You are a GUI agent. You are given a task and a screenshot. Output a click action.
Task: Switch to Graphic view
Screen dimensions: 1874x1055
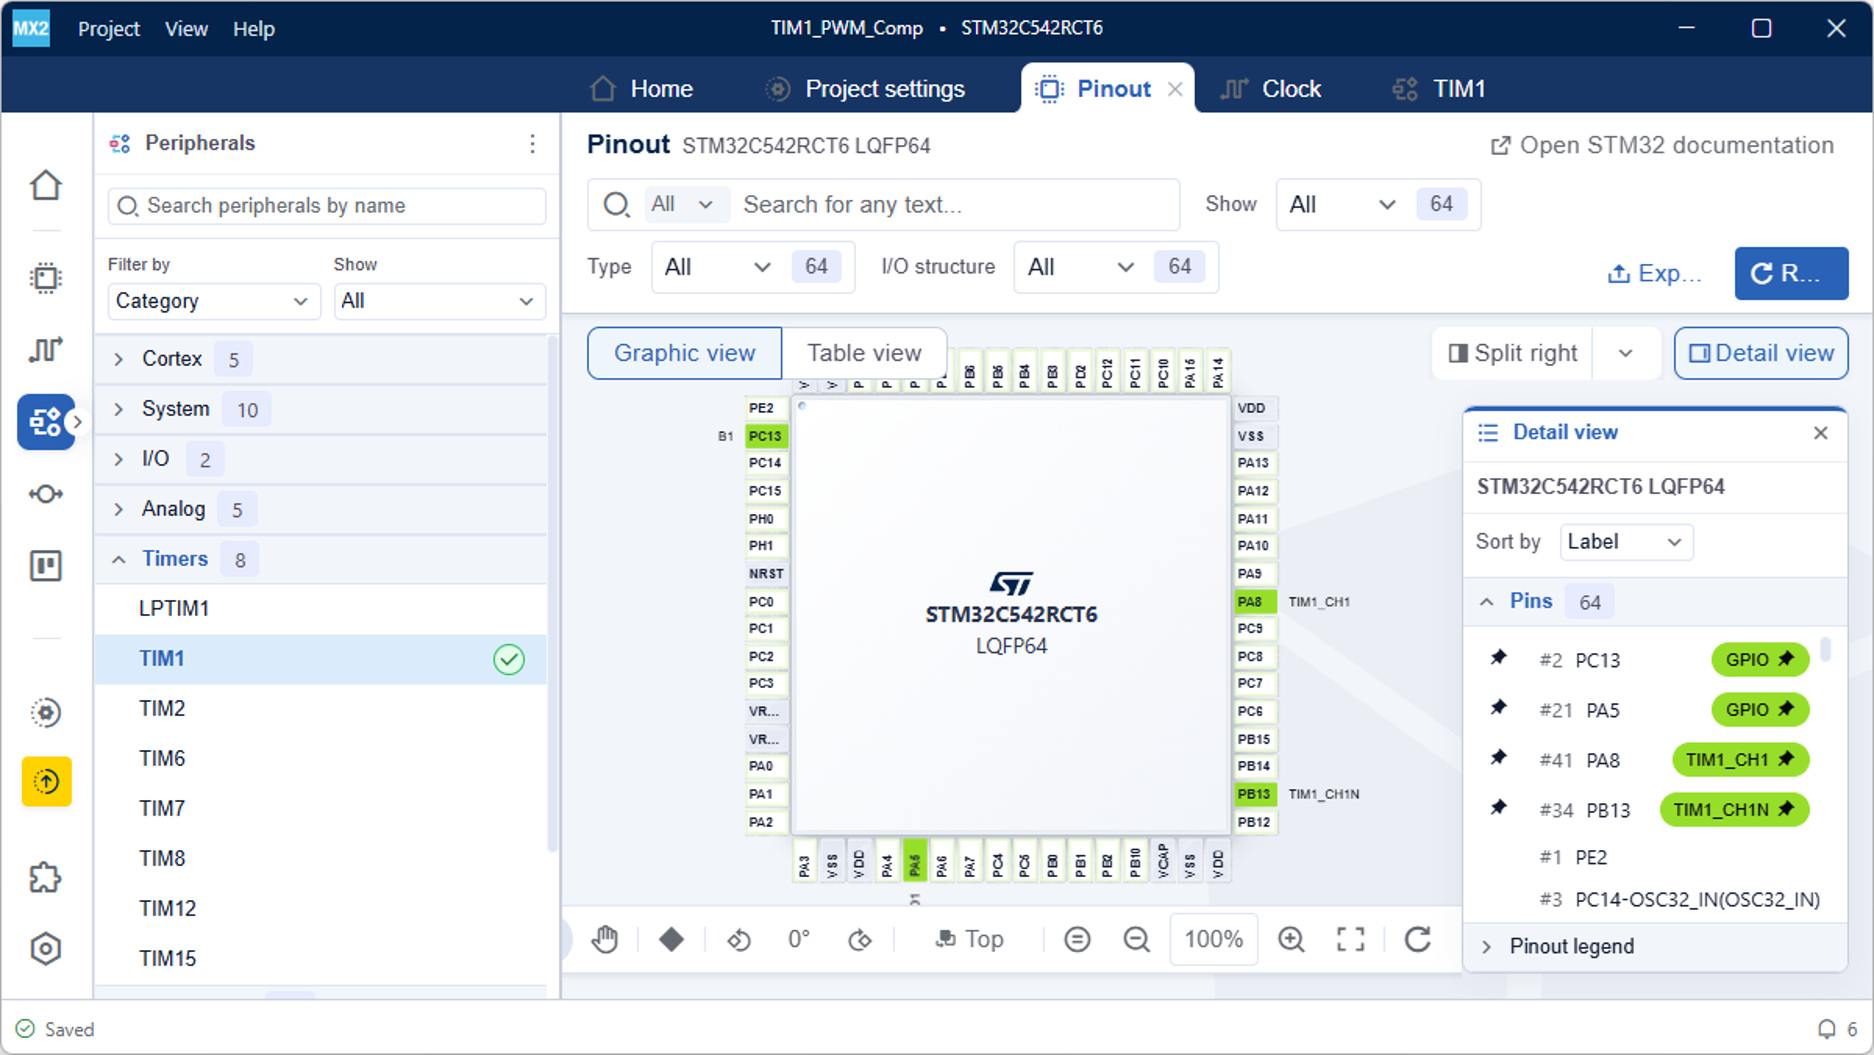point(685,353)
